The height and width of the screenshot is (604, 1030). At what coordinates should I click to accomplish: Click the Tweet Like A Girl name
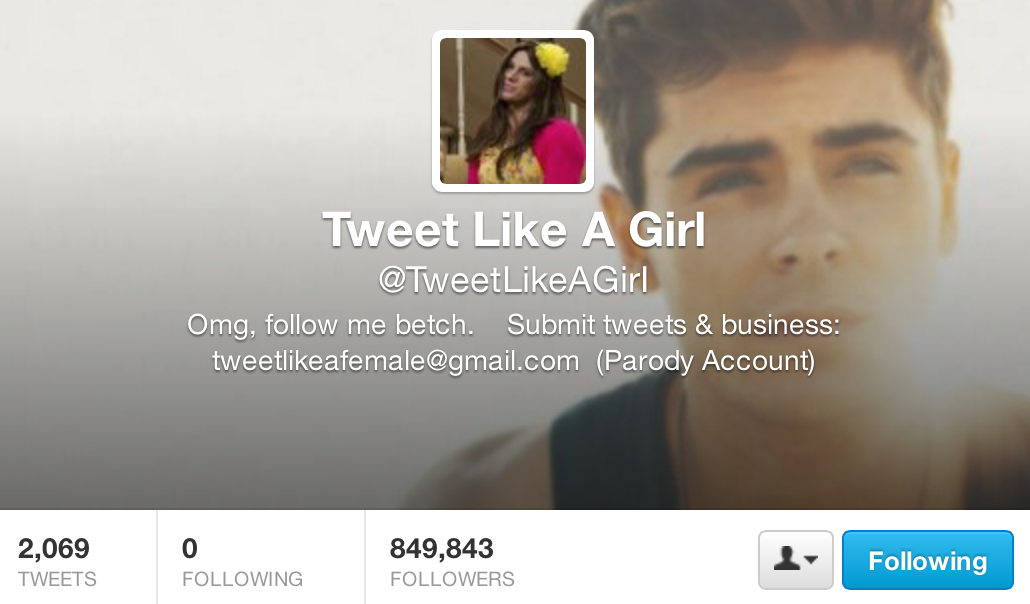pos(514,230)
